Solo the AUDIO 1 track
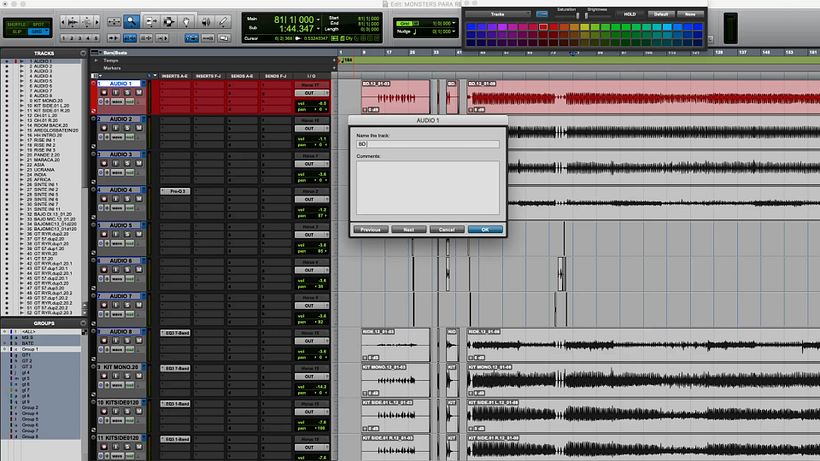 click(127, 93)
